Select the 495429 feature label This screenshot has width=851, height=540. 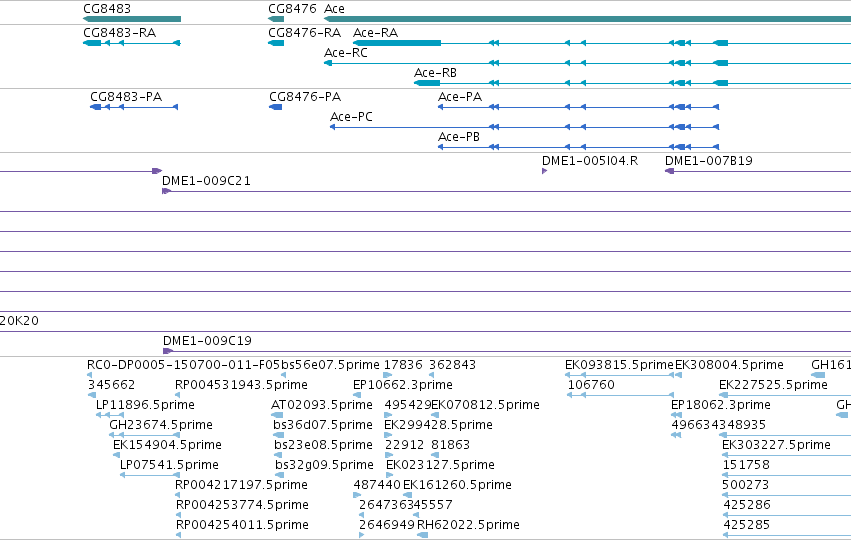coord(408,405)
